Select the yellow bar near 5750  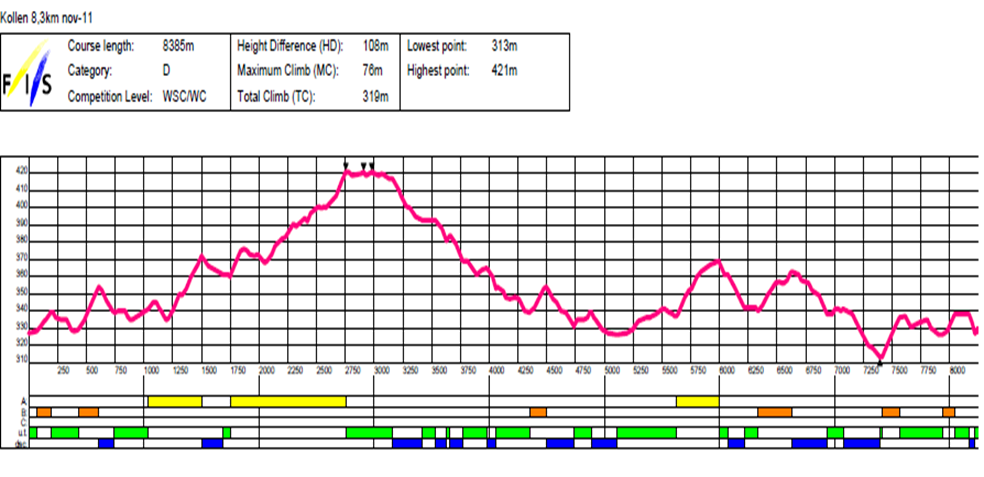[697, 401]
